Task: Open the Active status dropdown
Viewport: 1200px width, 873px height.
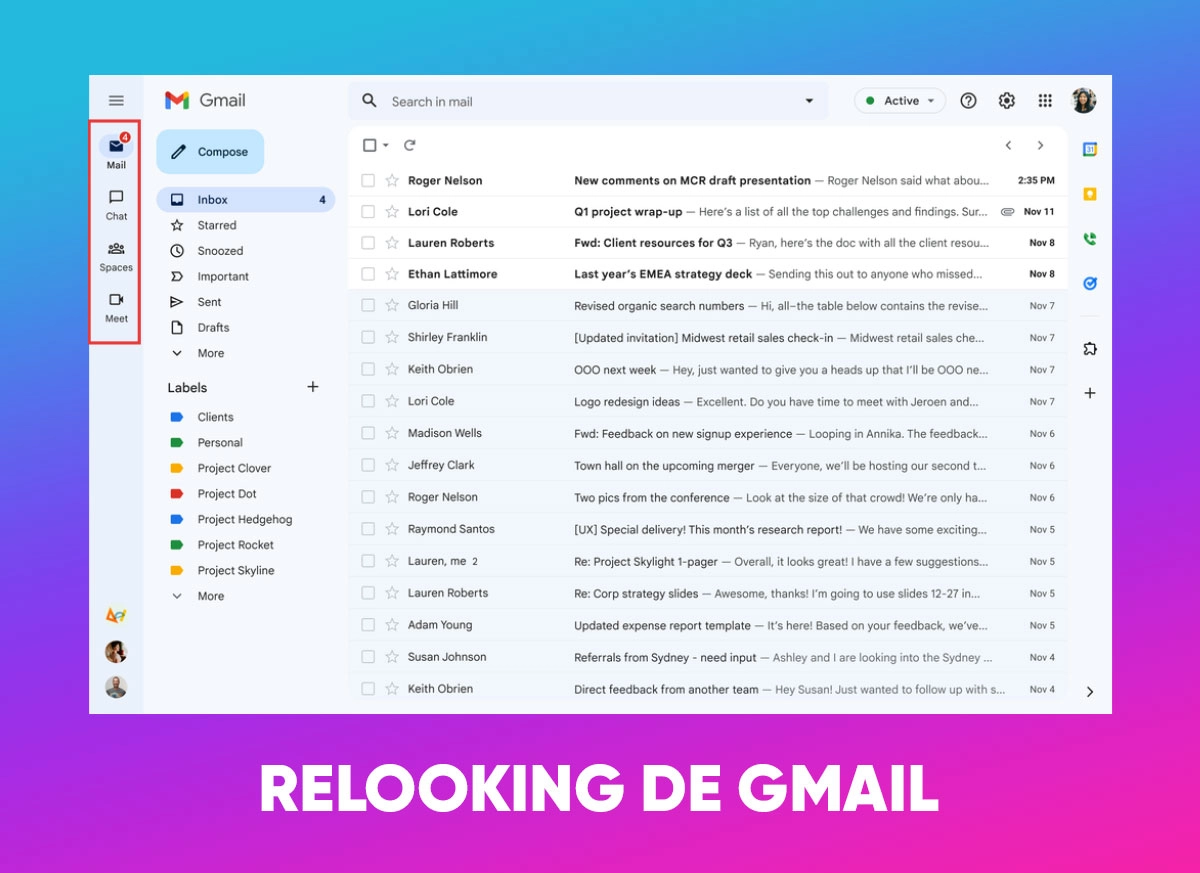Action: tap(900, 101)
